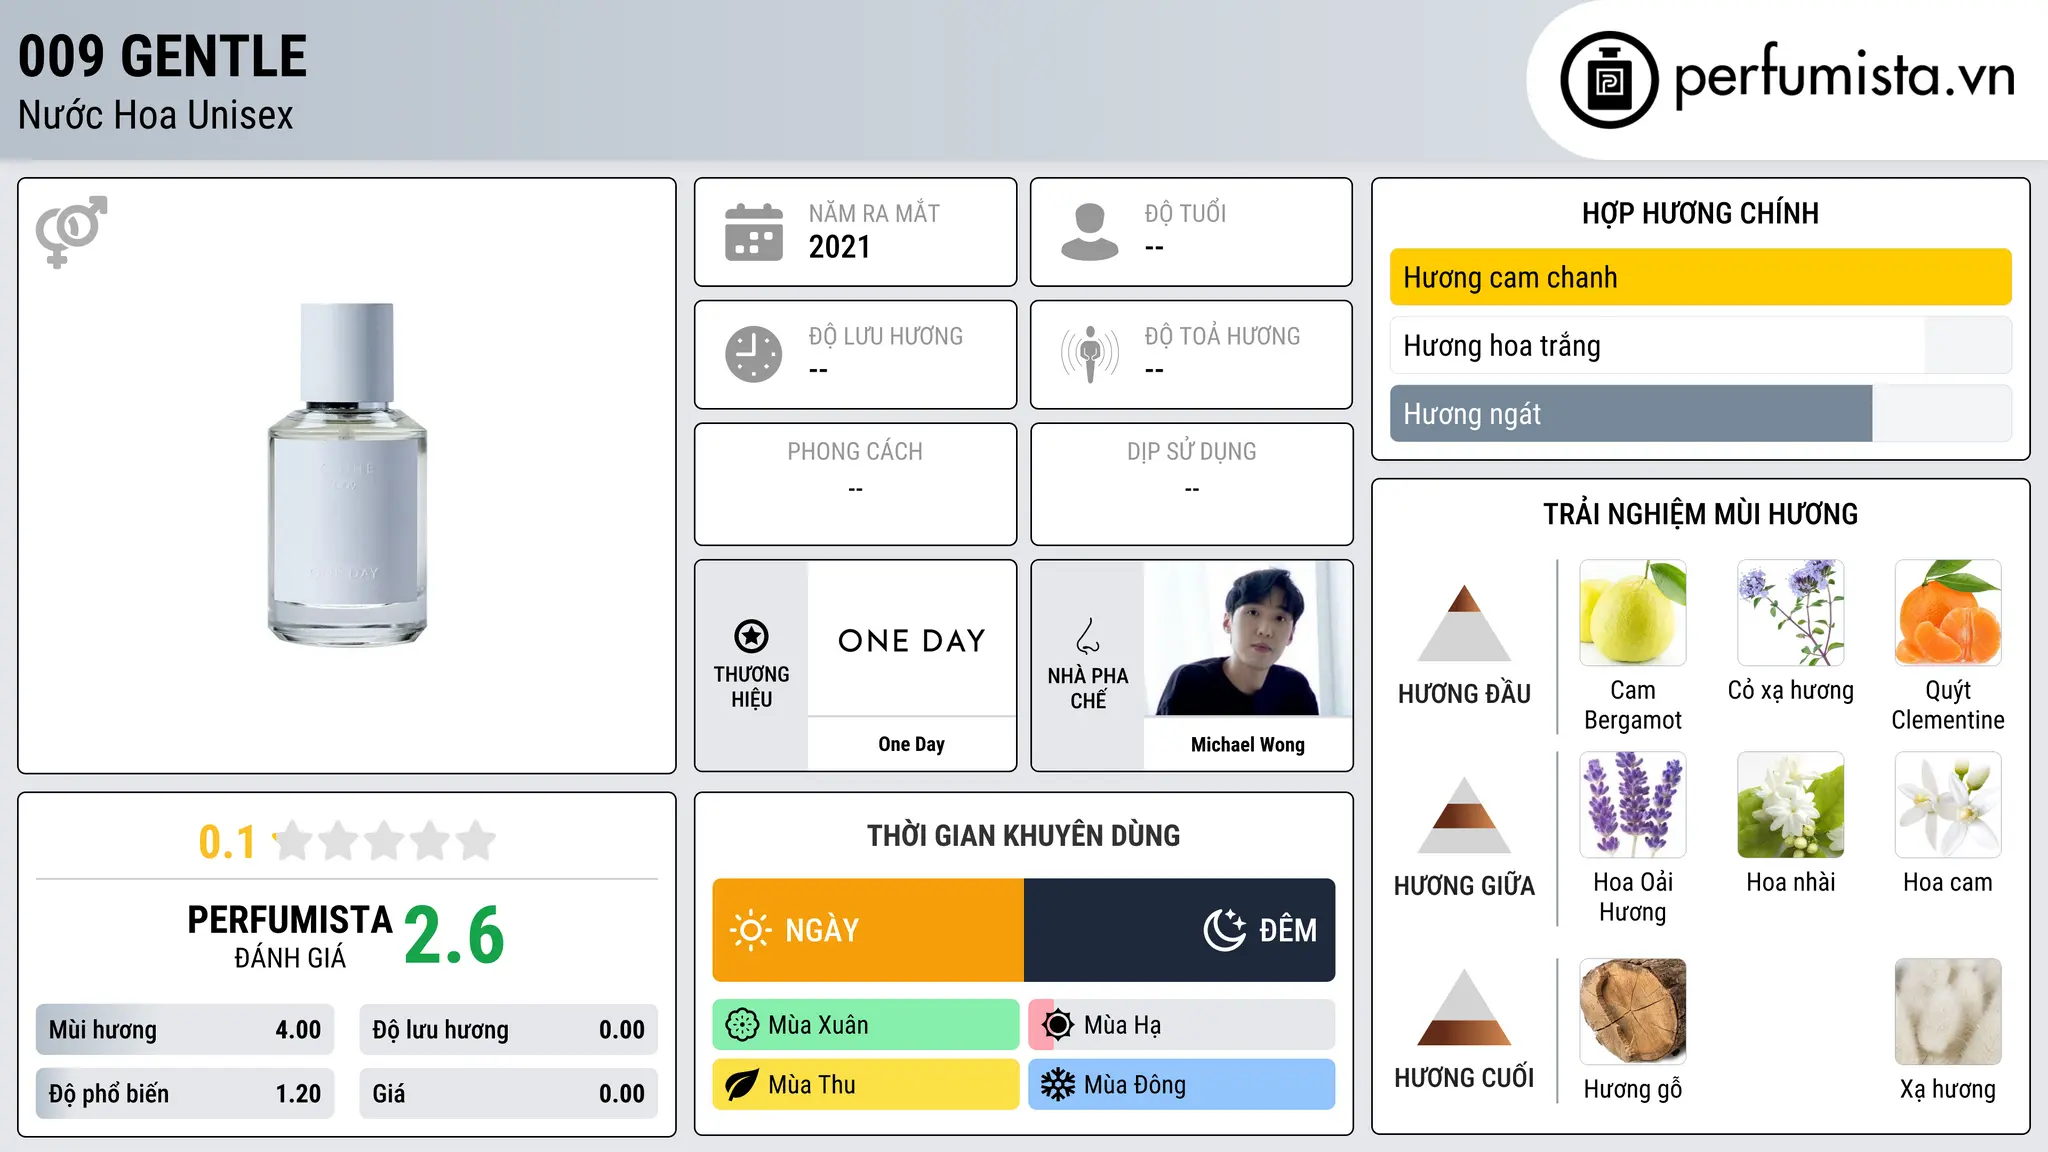
Task: Click the person icon beside Độ tuổi
Action: pos(1090,232)
